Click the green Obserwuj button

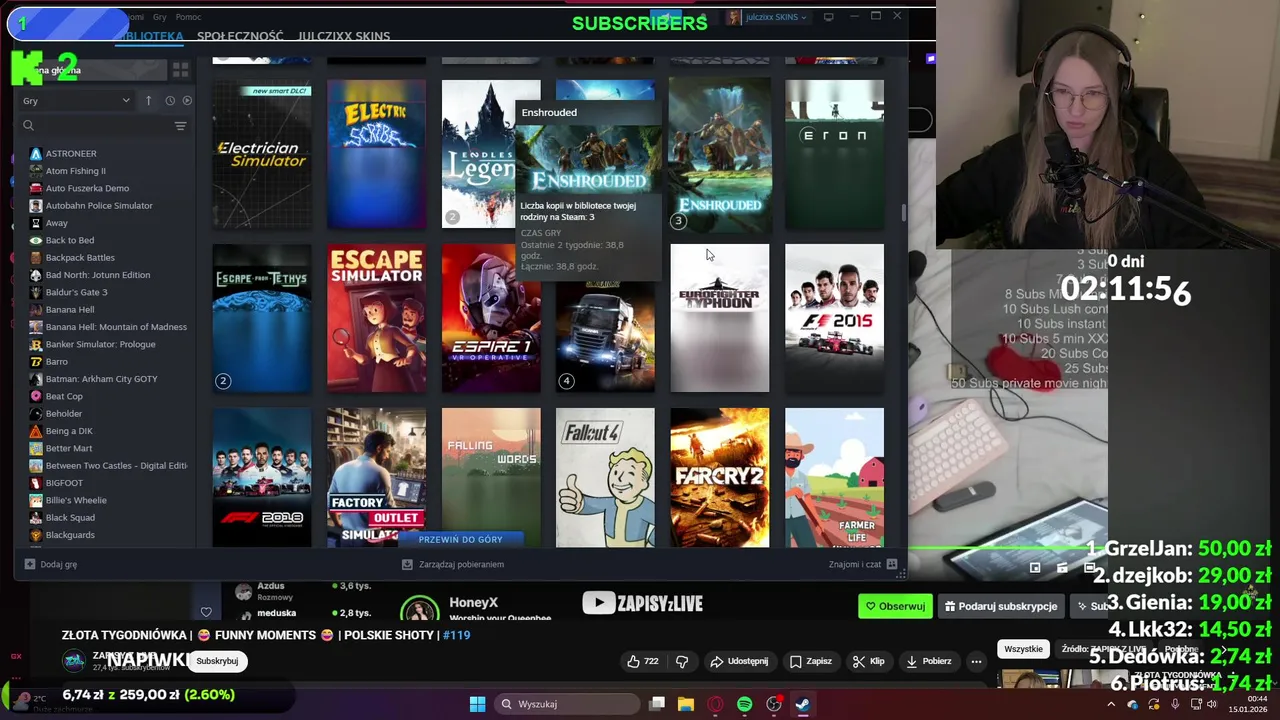tap(895, 606)
